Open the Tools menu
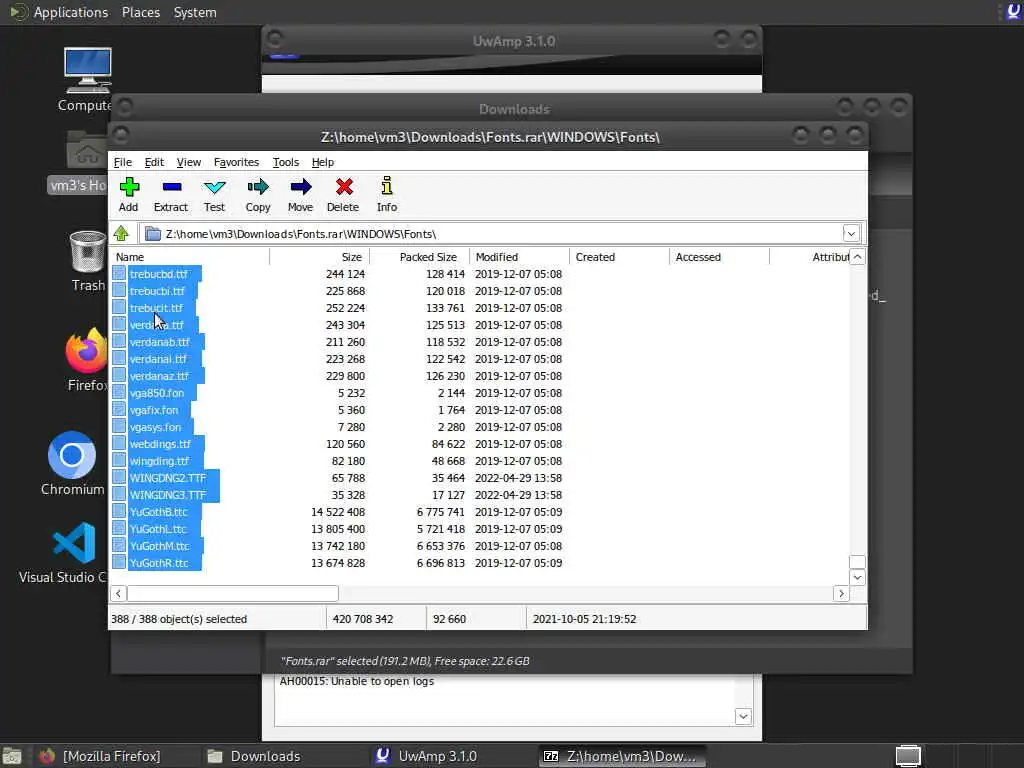Viewport: 1024px width, 768px height. click(285, 162)
